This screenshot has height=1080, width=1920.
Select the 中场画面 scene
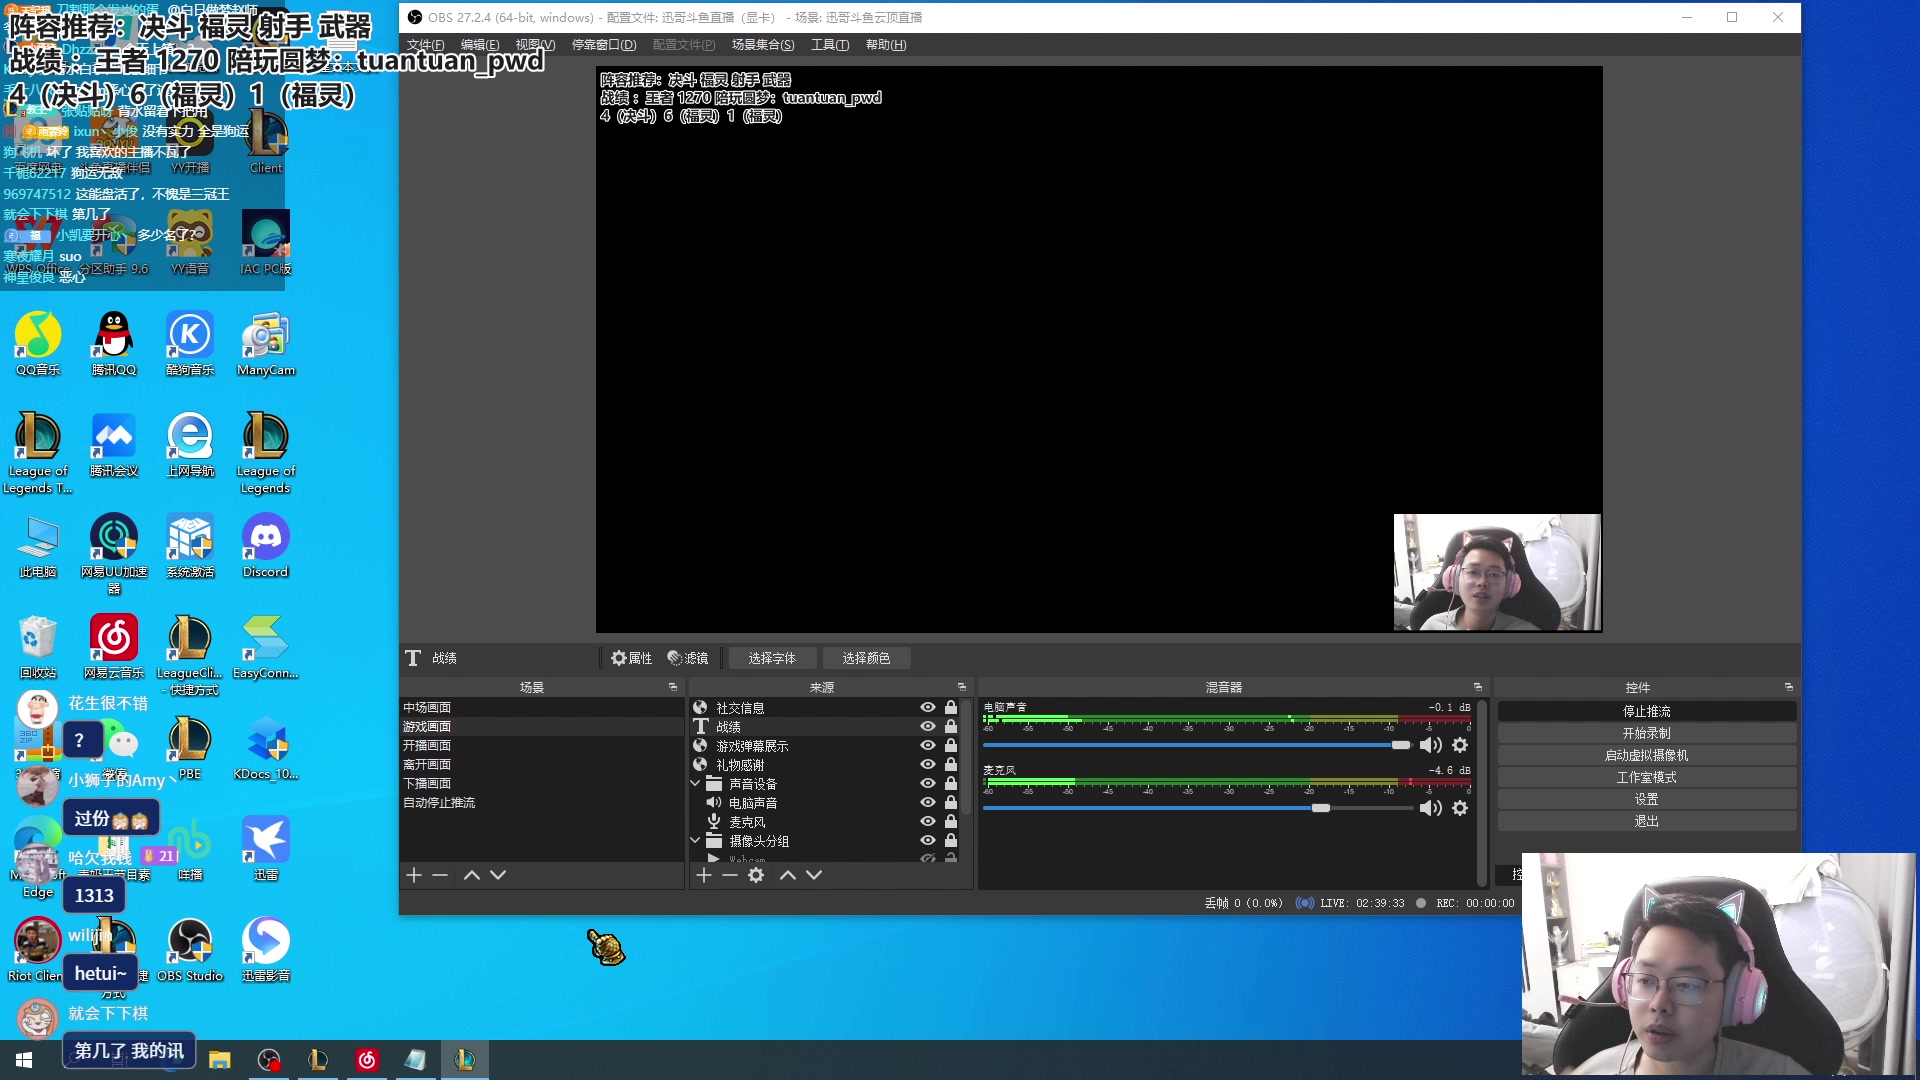pos(541,708)
